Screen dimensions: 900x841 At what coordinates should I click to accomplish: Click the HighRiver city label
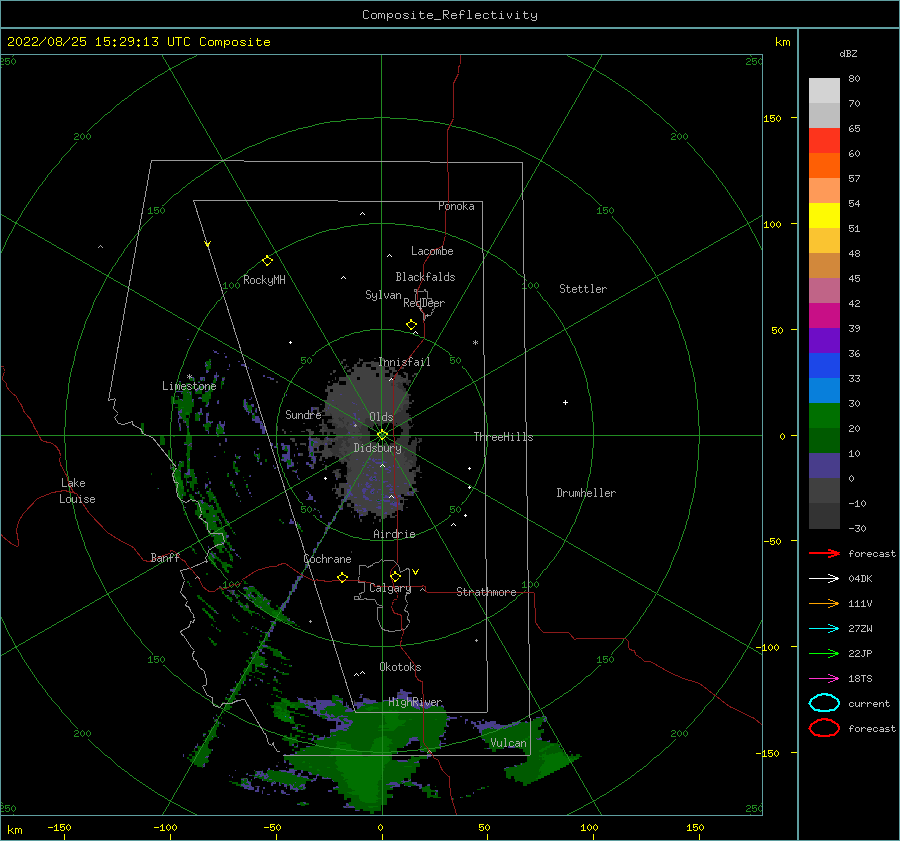pos(415,702)
